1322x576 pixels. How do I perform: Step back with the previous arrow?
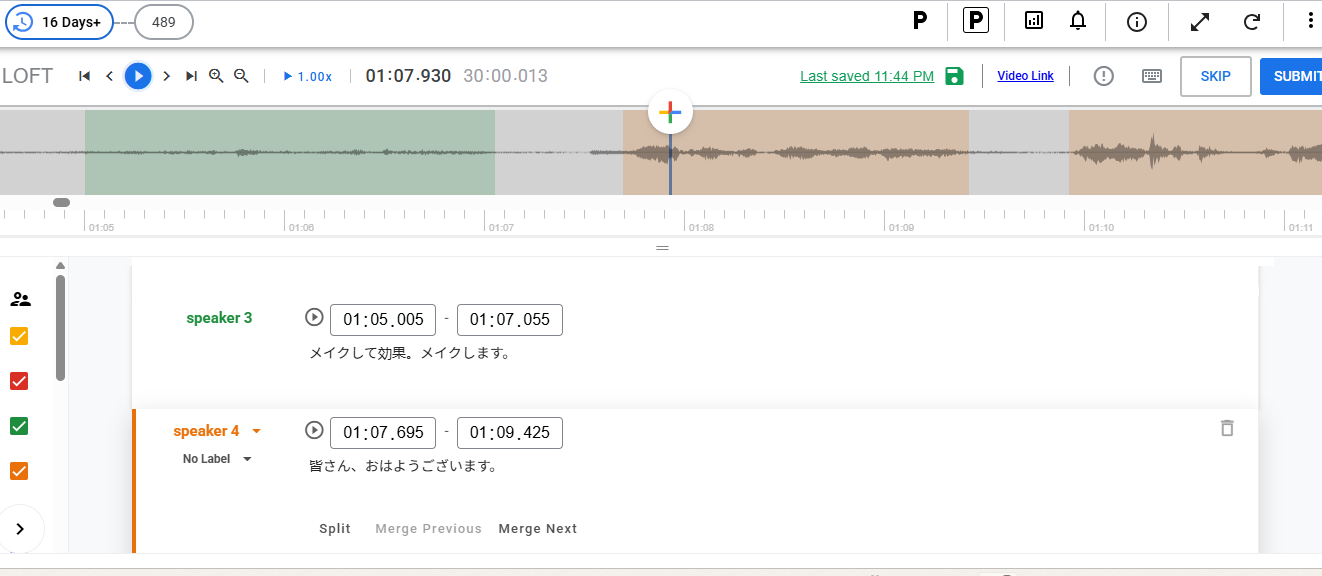110,76
